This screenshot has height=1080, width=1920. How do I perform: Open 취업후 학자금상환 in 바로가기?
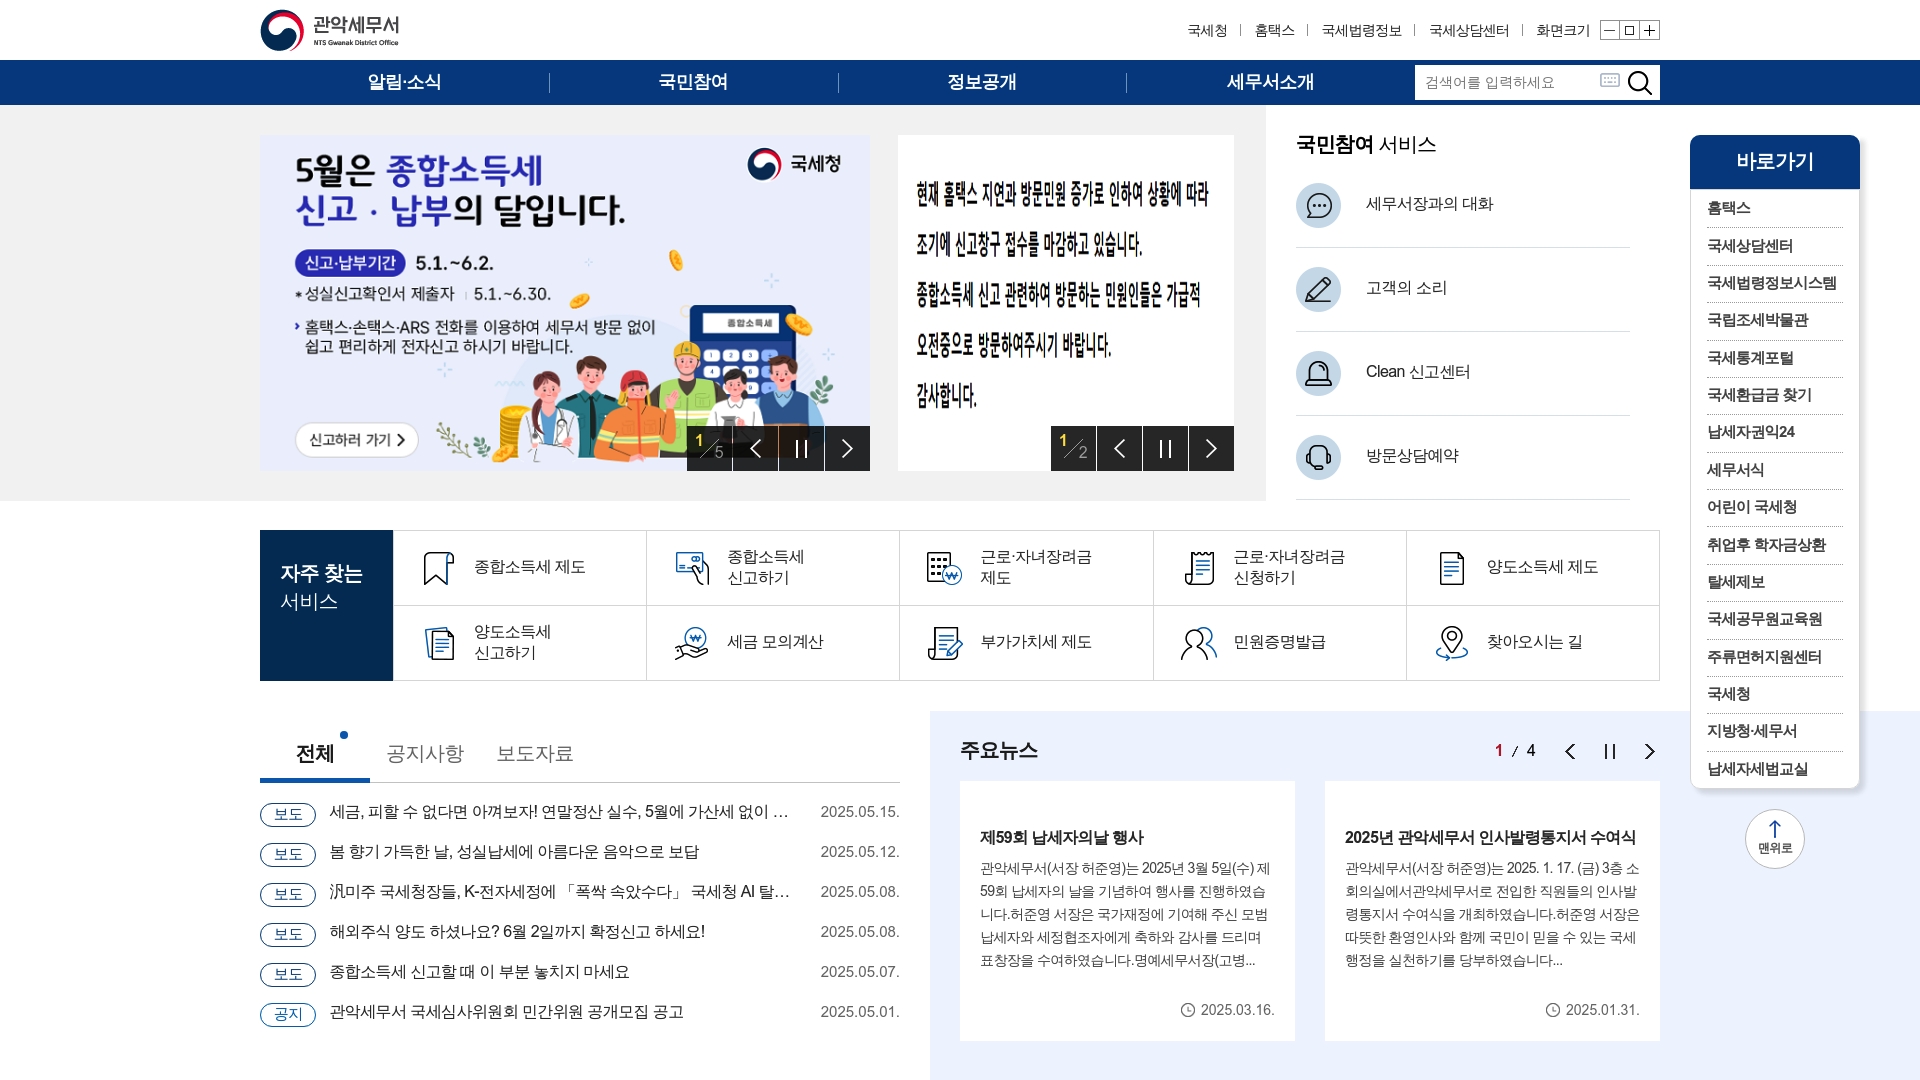tap(1766, 545)
